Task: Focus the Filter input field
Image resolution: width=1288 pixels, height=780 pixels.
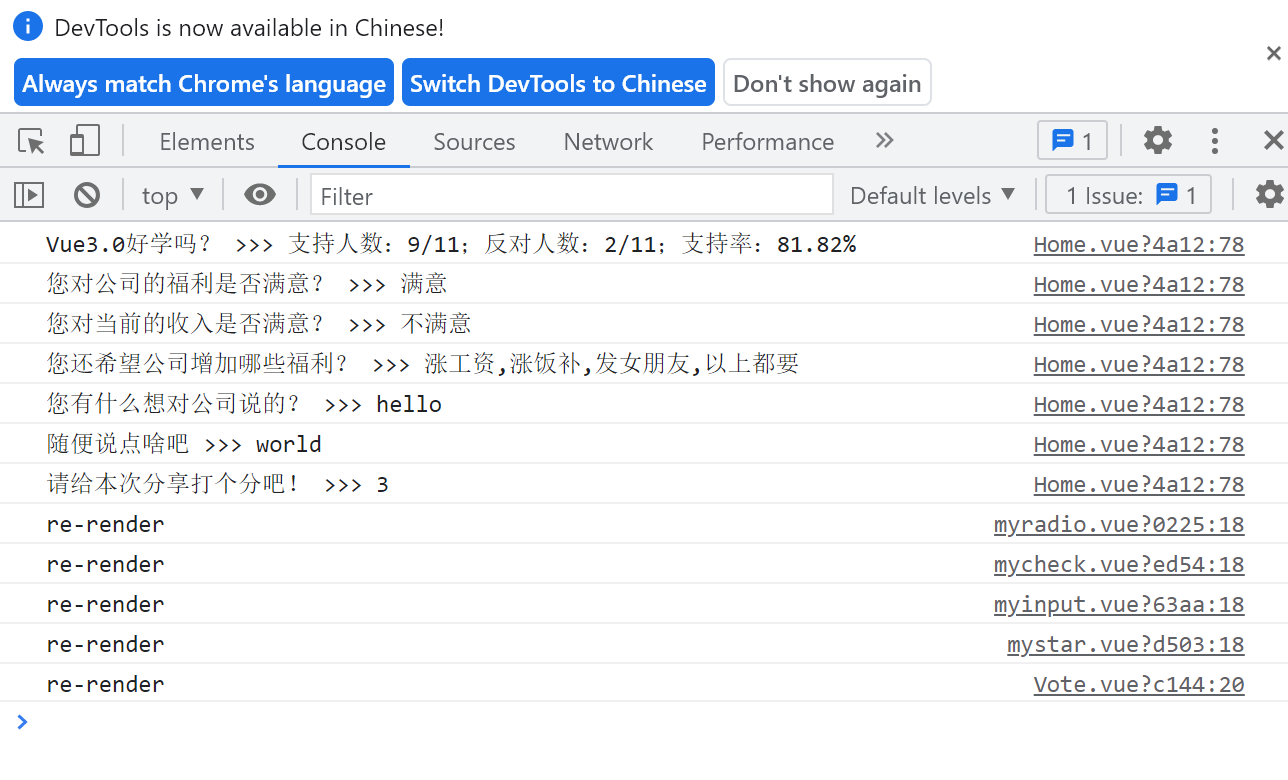Action: click(x=571, y=196)
